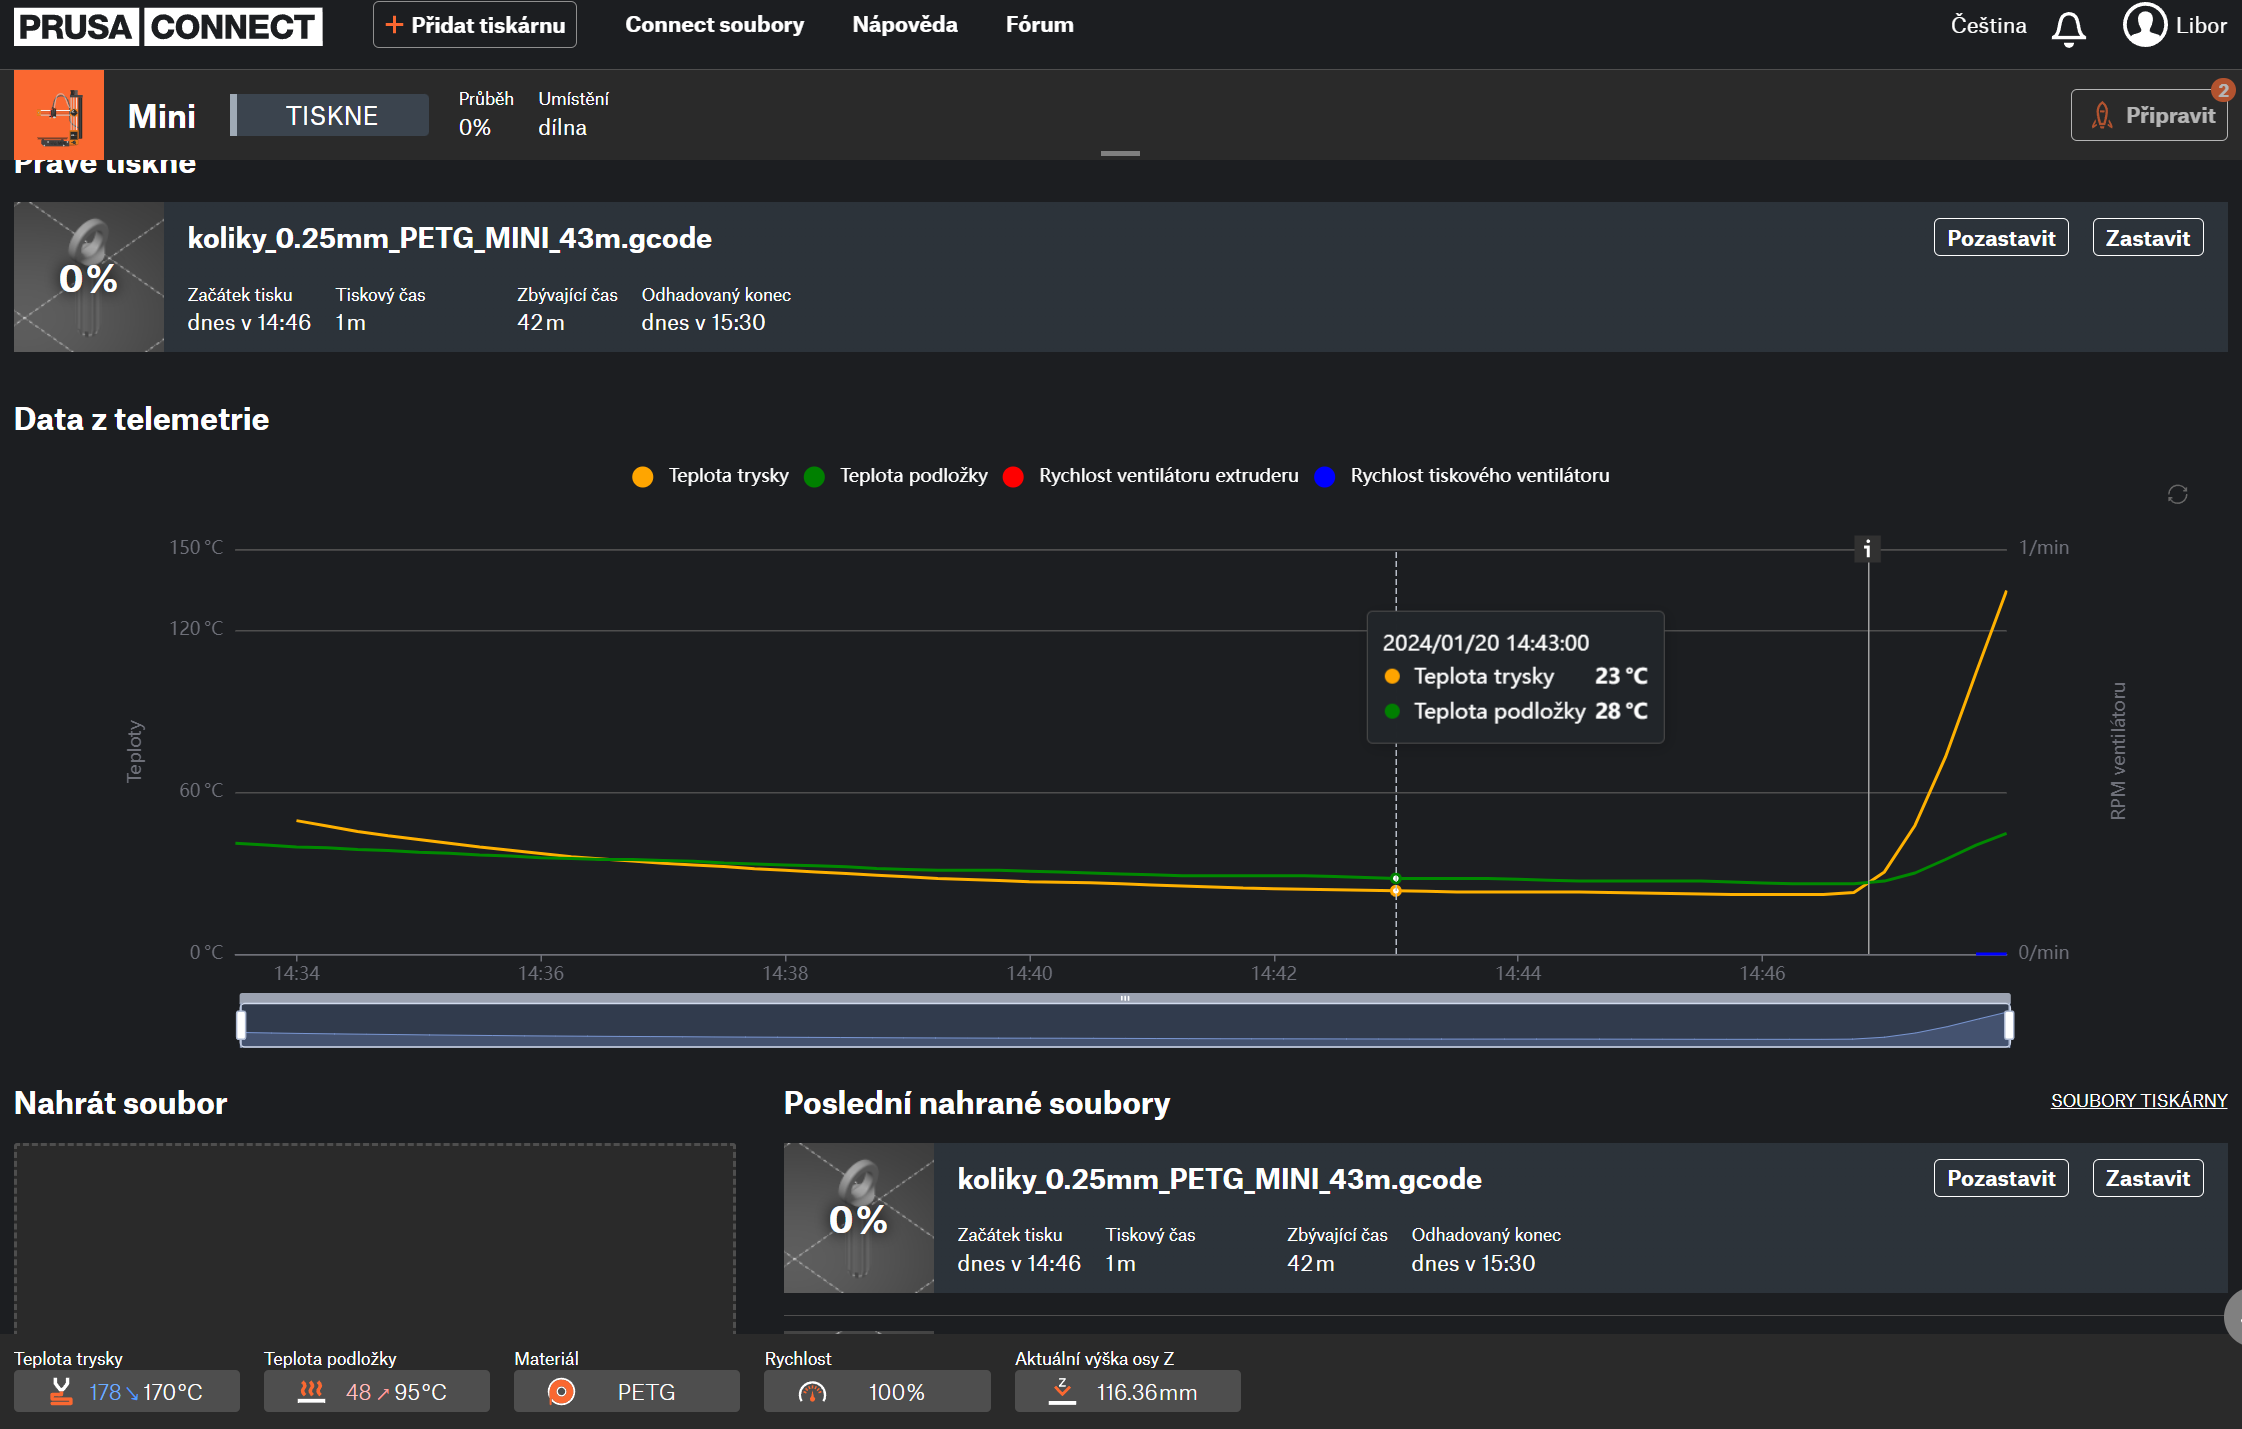Viewport: 2242px width, 1429px height.
Task: Open the notifications bell
Action: tap(2068, 28)
